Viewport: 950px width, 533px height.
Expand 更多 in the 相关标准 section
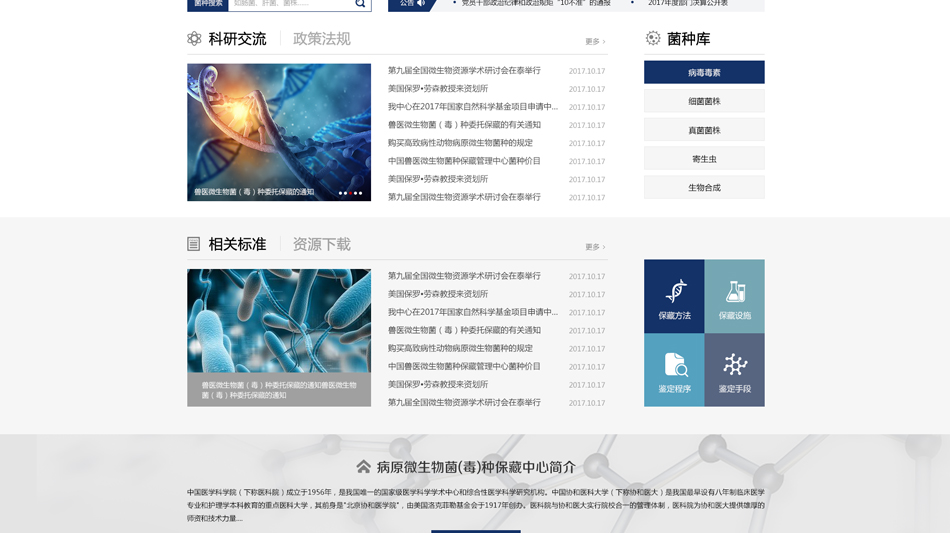click(595, 247)
